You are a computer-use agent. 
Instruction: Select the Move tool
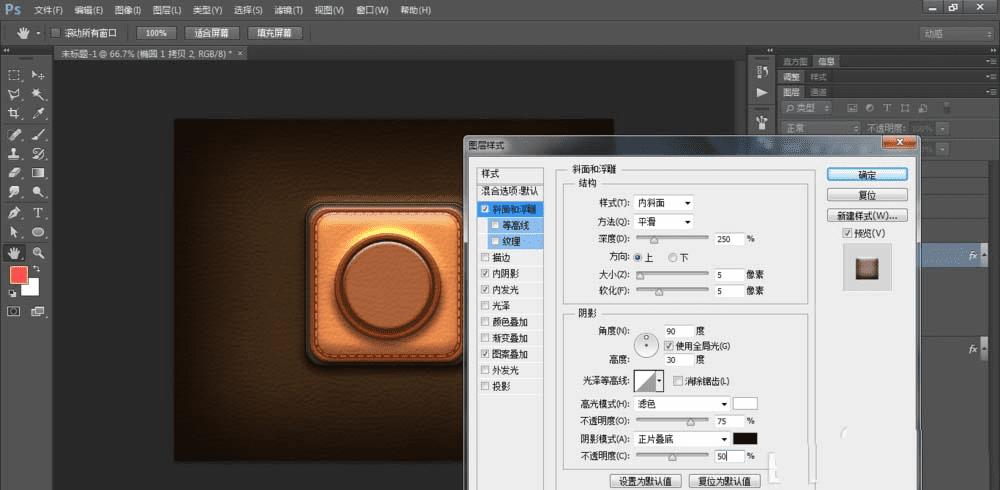coord(38,75)
